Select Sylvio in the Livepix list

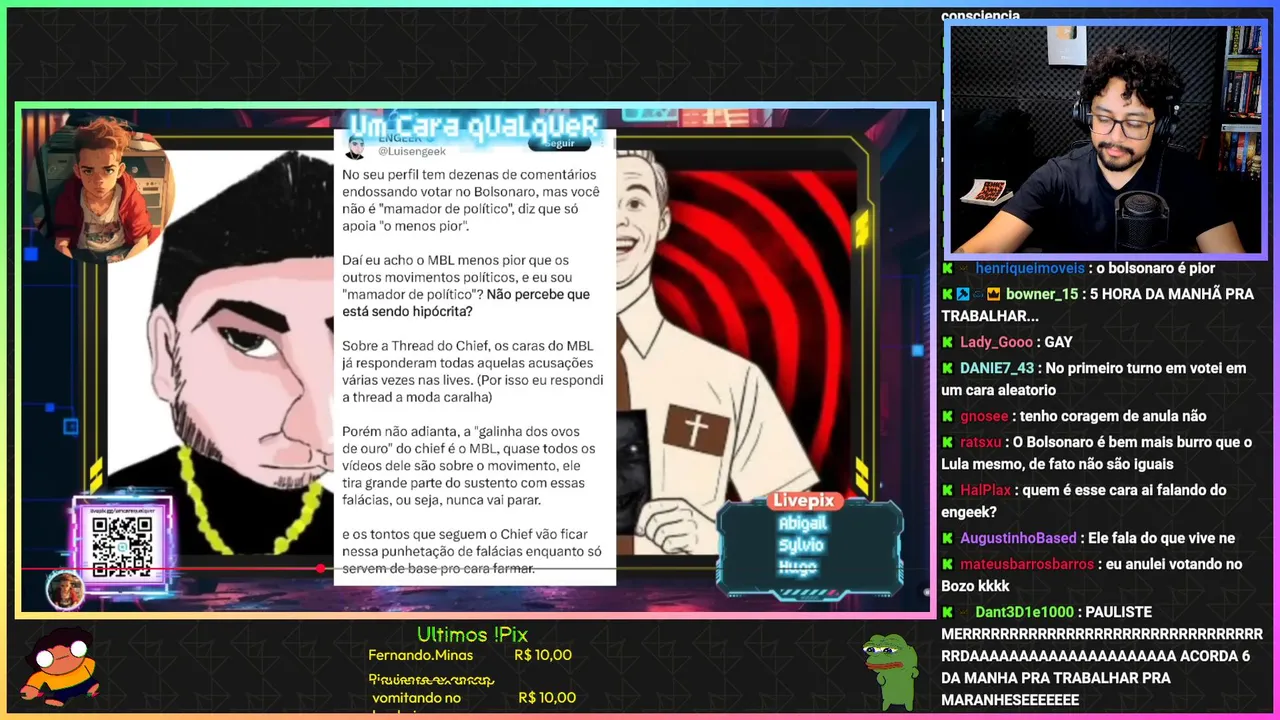801,545
